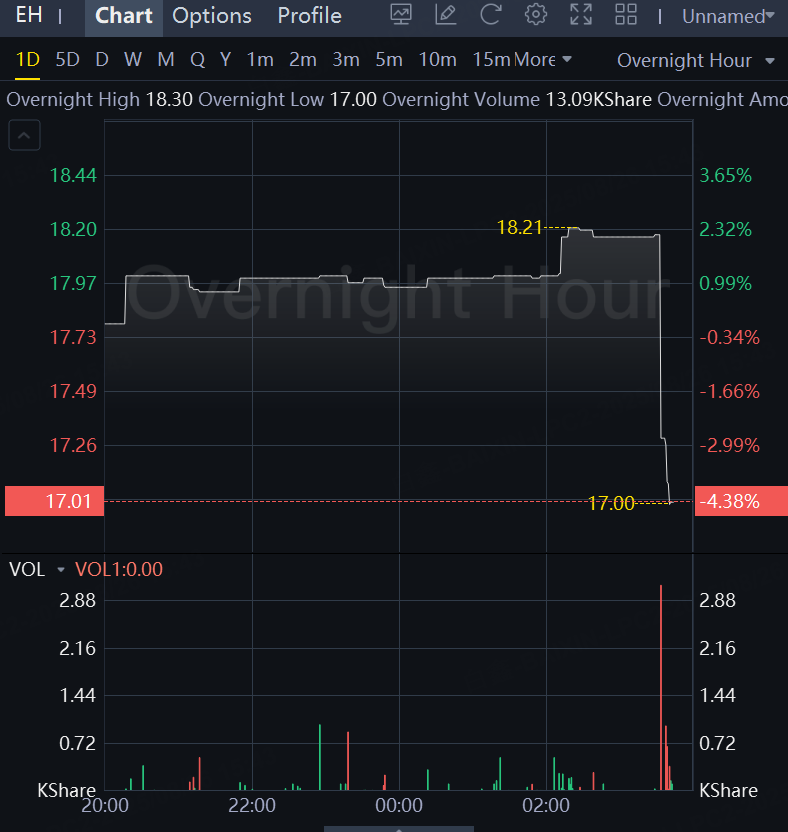Click the EH ticker symbol
The height and width of the screenshot is (832, 788).
(x=29, y=15)
